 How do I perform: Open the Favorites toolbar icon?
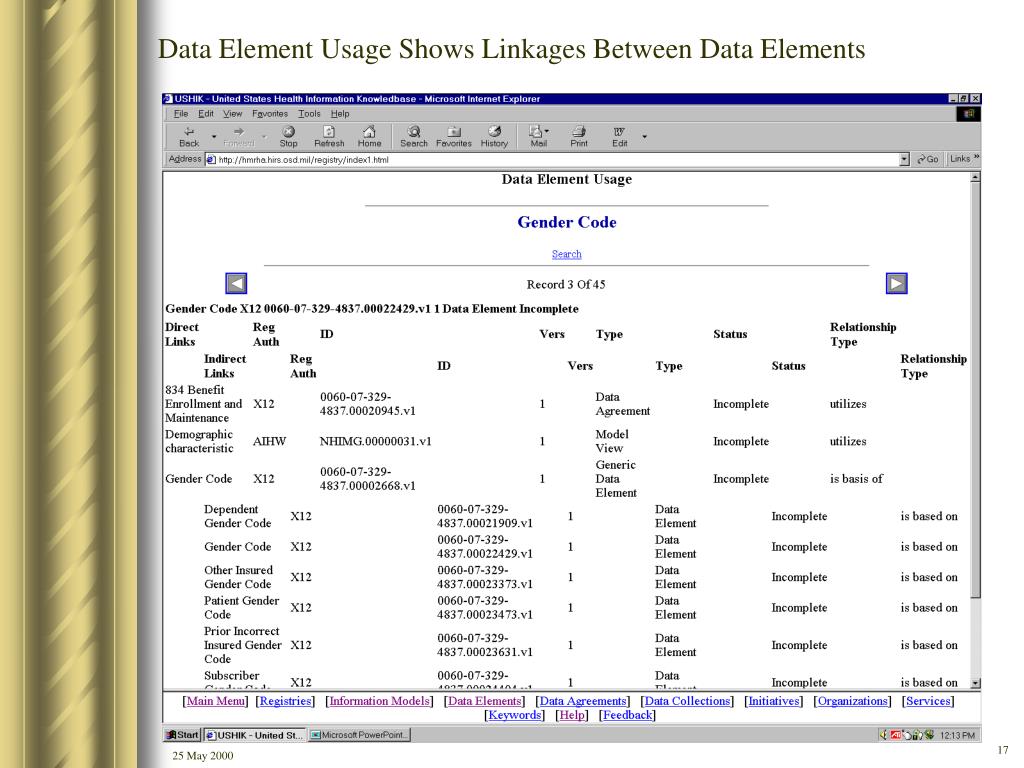point(453,136)
